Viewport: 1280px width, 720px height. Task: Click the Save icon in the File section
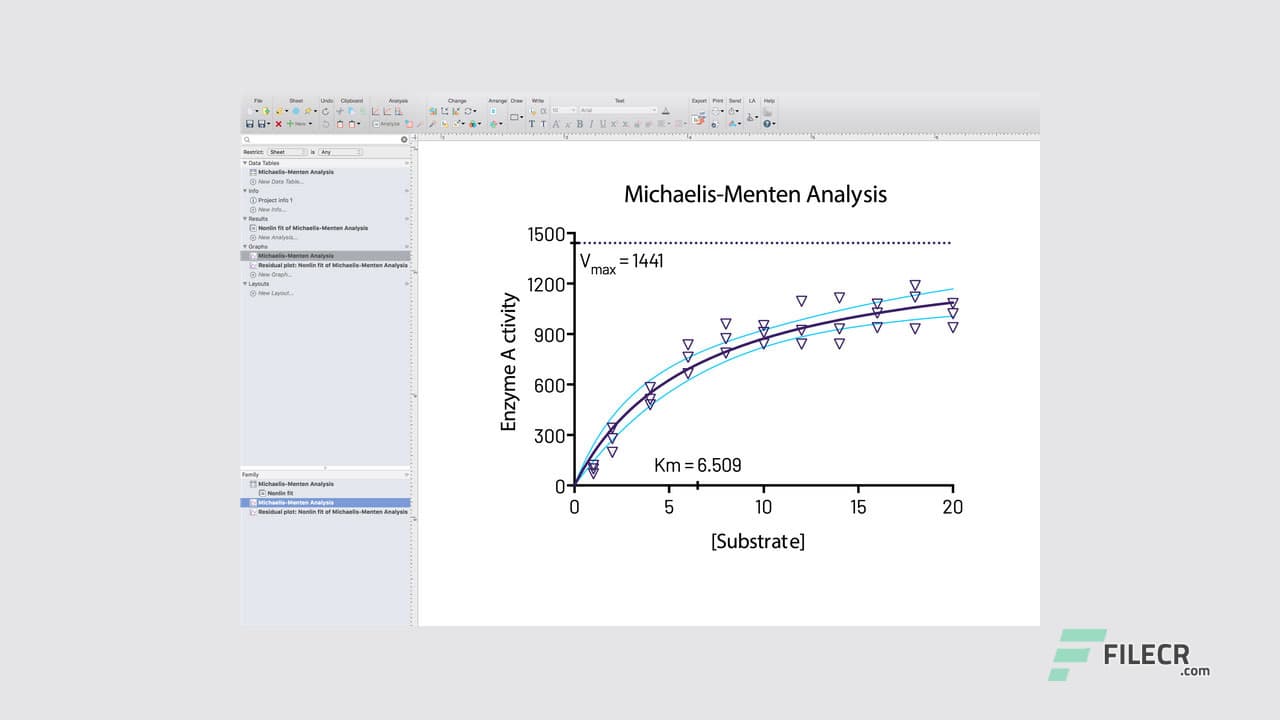[x=250, y=123]
